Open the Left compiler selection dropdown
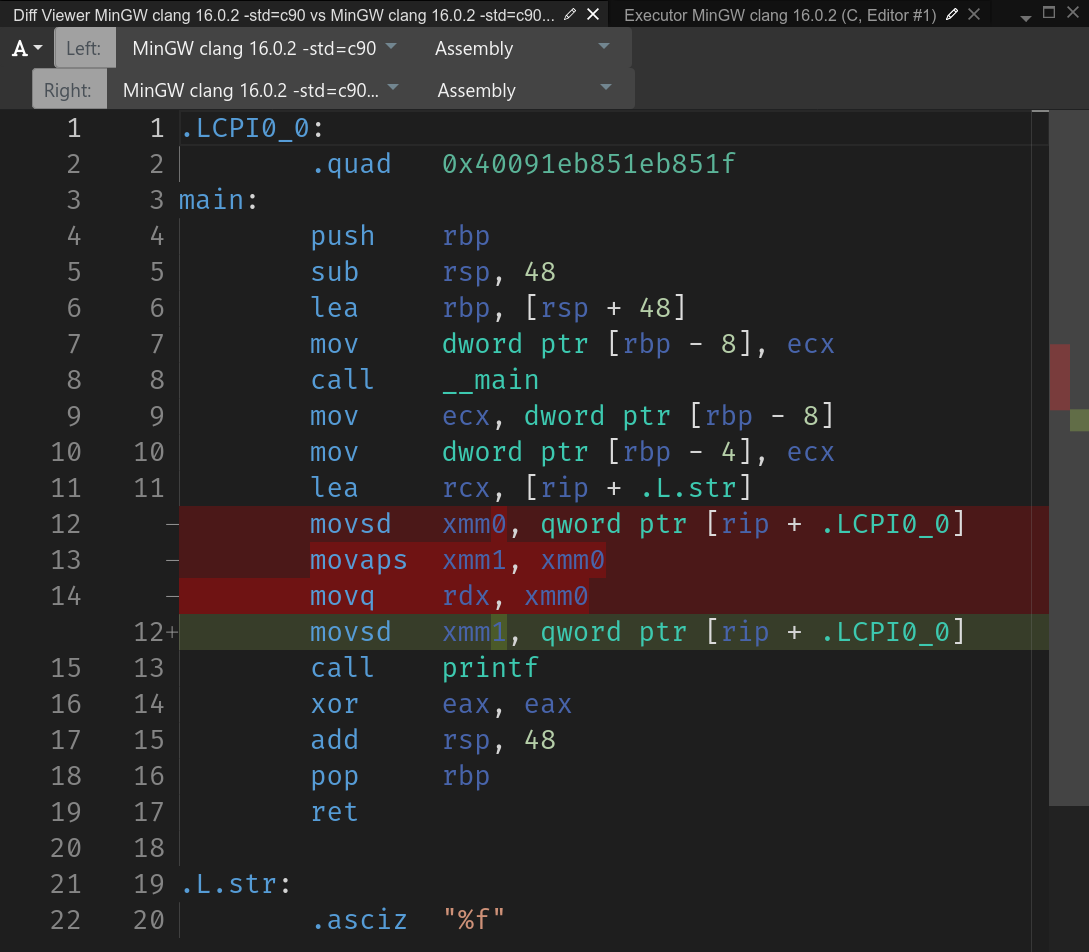 coord(265,49)
